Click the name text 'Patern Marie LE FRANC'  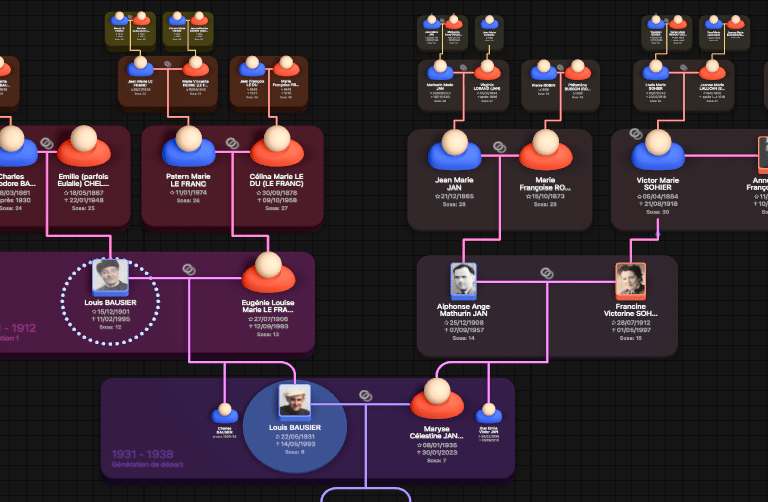click(188, 180)
